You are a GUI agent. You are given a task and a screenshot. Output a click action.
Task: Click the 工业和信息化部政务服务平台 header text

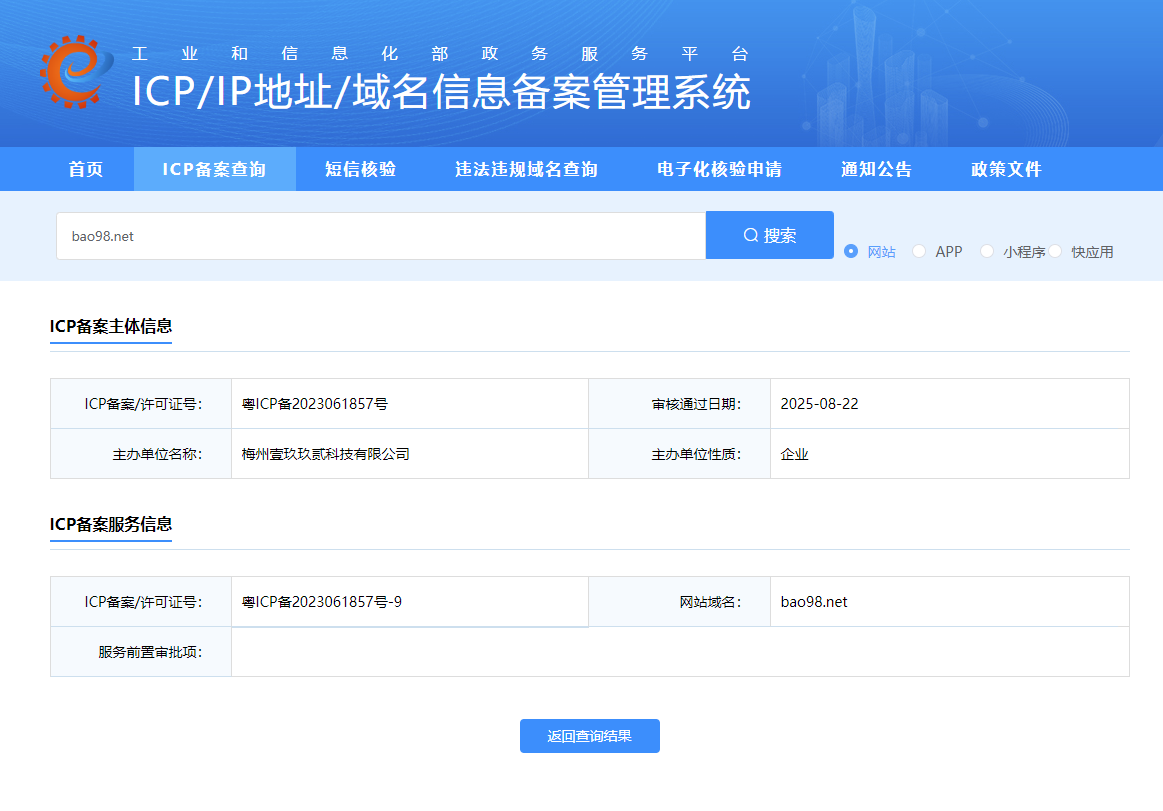441,53
